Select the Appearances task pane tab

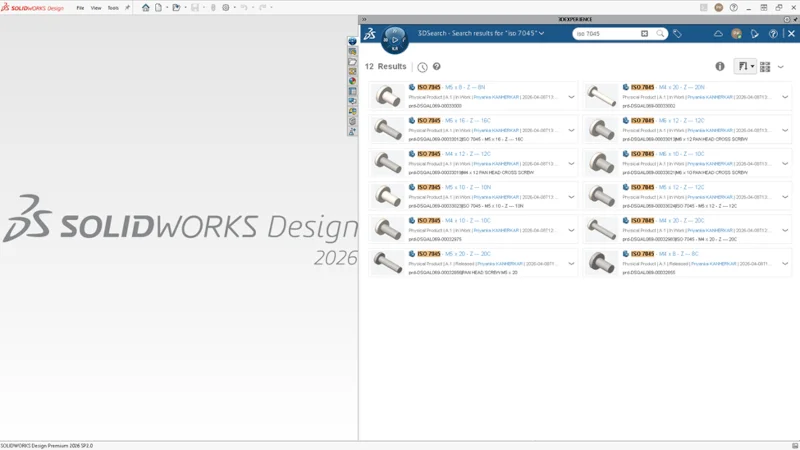(352, 81)
